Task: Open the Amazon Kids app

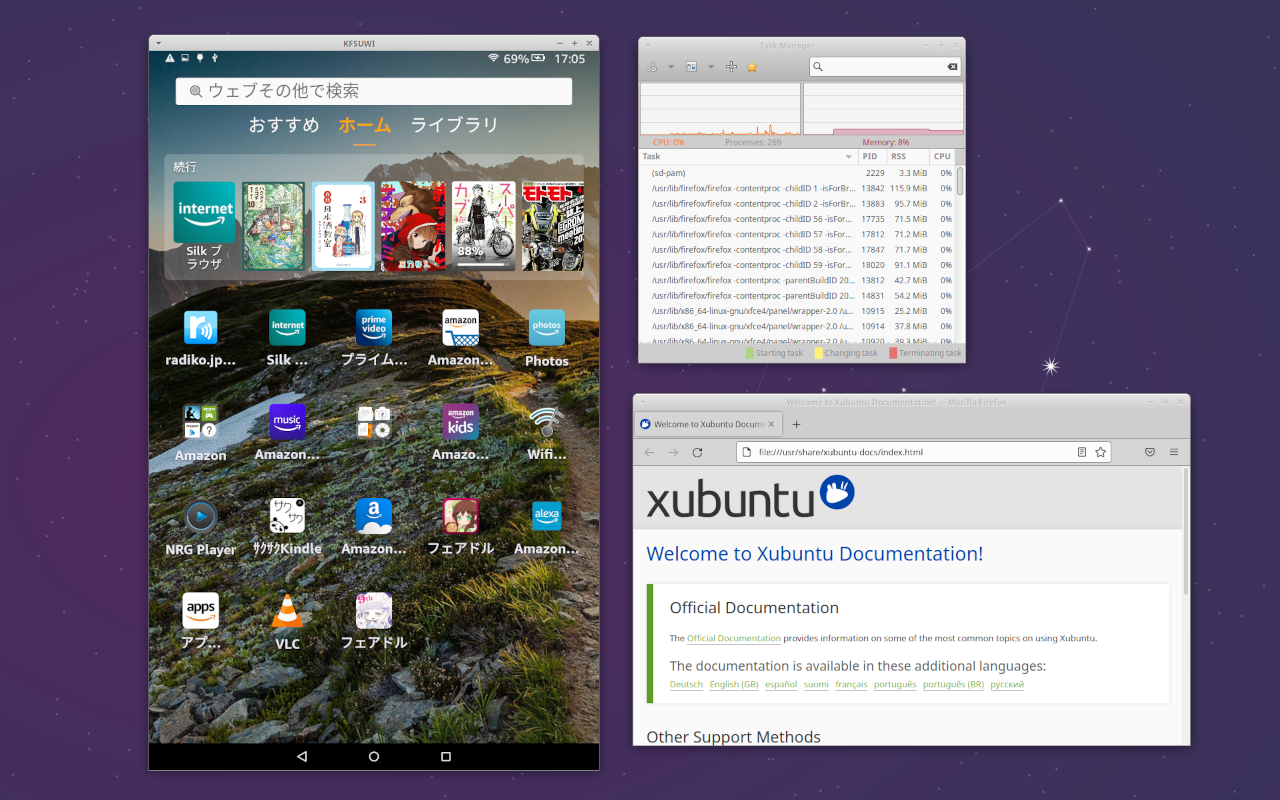Action: coord(460,422)
